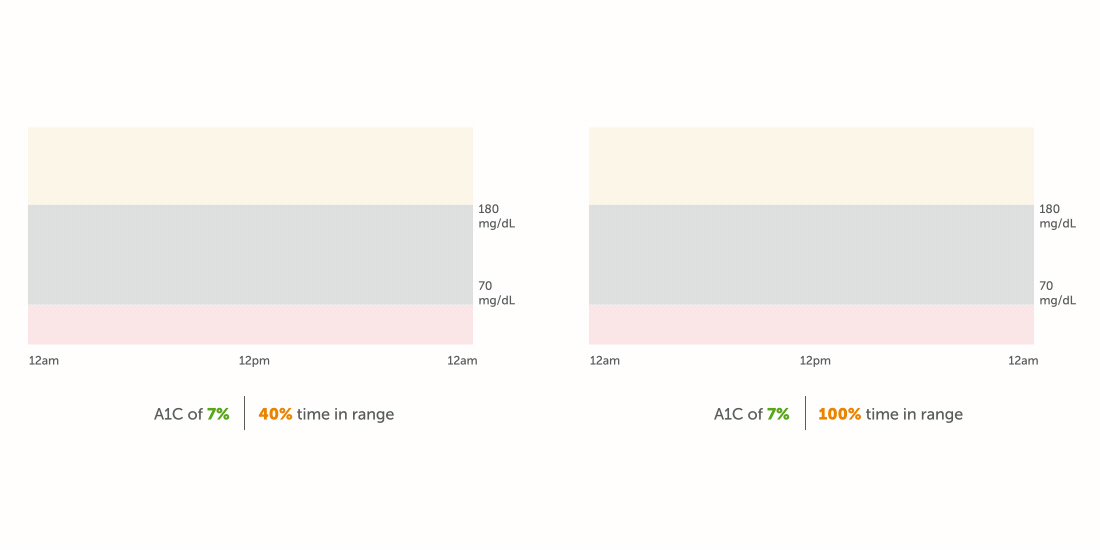
Task: Click the ending 12am marker on right chart
Action: click(1023, 361)
